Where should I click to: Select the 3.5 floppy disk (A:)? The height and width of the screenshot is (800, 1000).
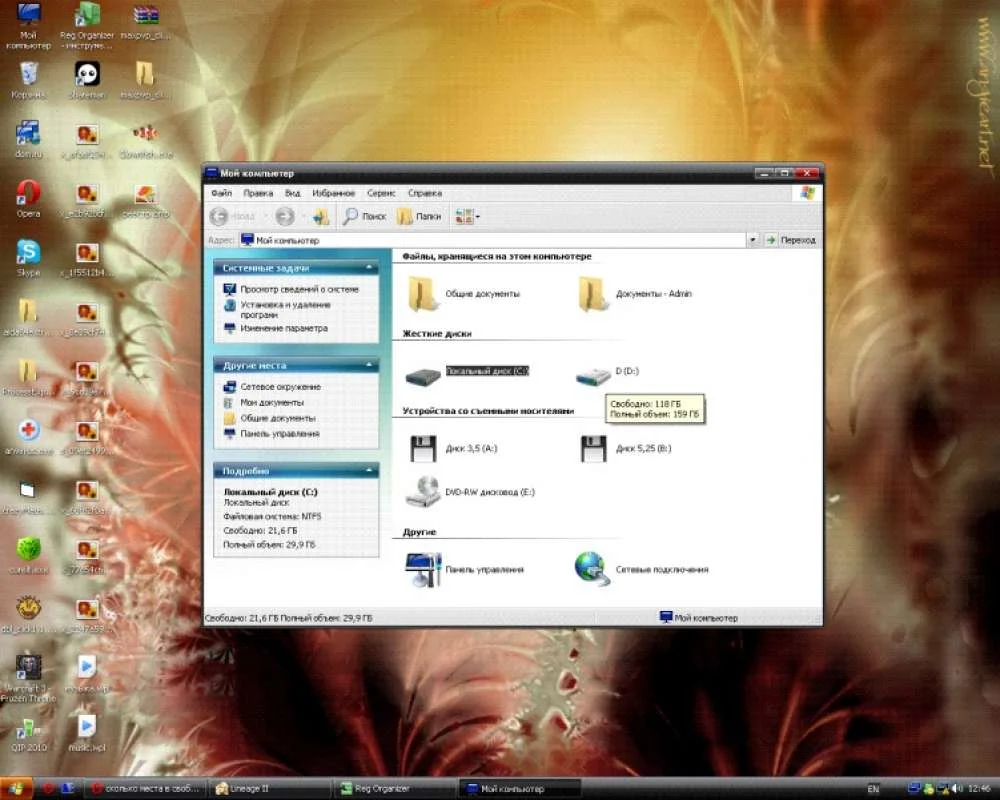423,447
